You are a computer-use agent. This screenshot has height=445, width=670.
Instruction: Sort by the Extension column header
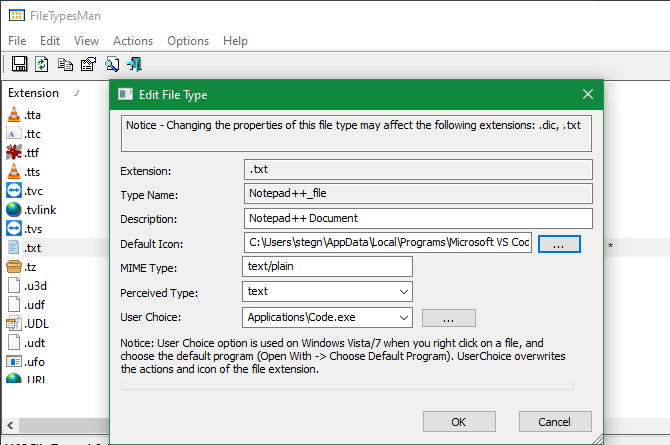point(34,93)
